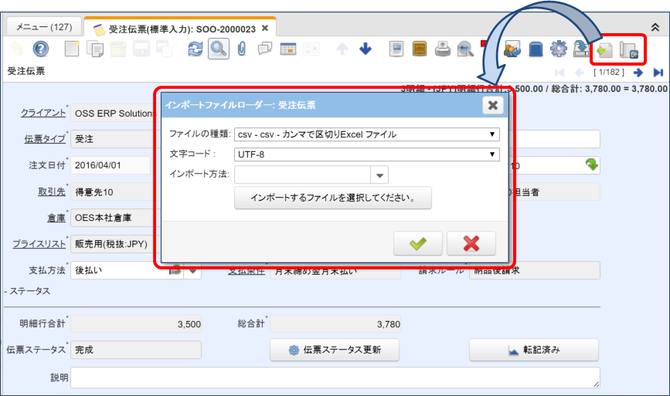Viewport: 670px width, 396px height.
Task: Click the Zoom Across magnifier icon
Action: pyautogui.click(x=465, y=49)
